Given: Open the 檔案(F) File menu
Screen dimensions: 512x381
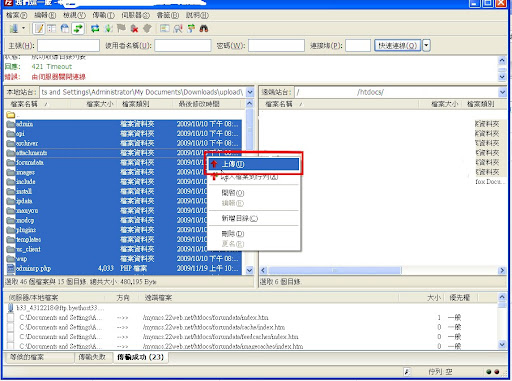Looking at the screenshot, I should (x=16, y=15).
